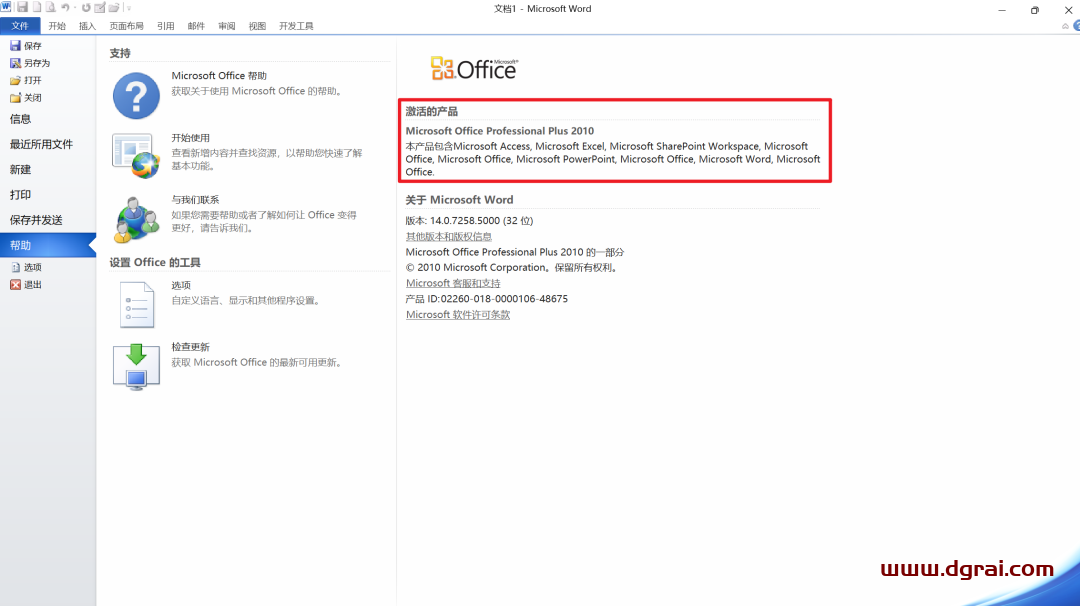1080x606 pixels.
Task: Click the Save icon in quick access toolbar
Action: coord(22,8)
